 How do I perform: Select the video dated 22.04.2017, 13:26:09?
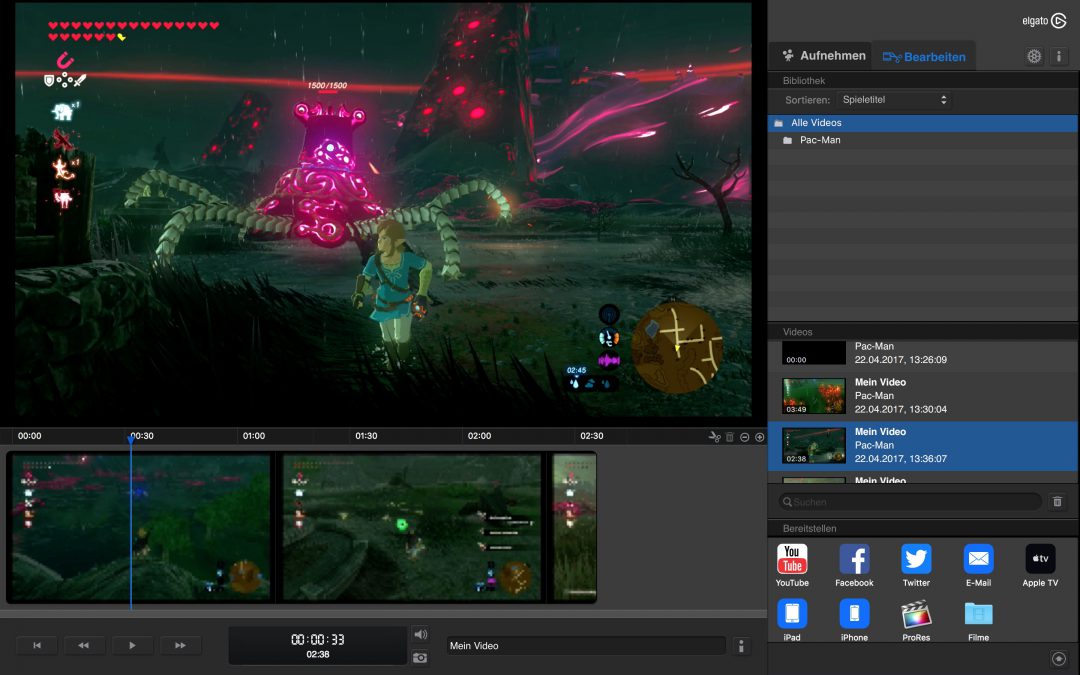[923, 353]
